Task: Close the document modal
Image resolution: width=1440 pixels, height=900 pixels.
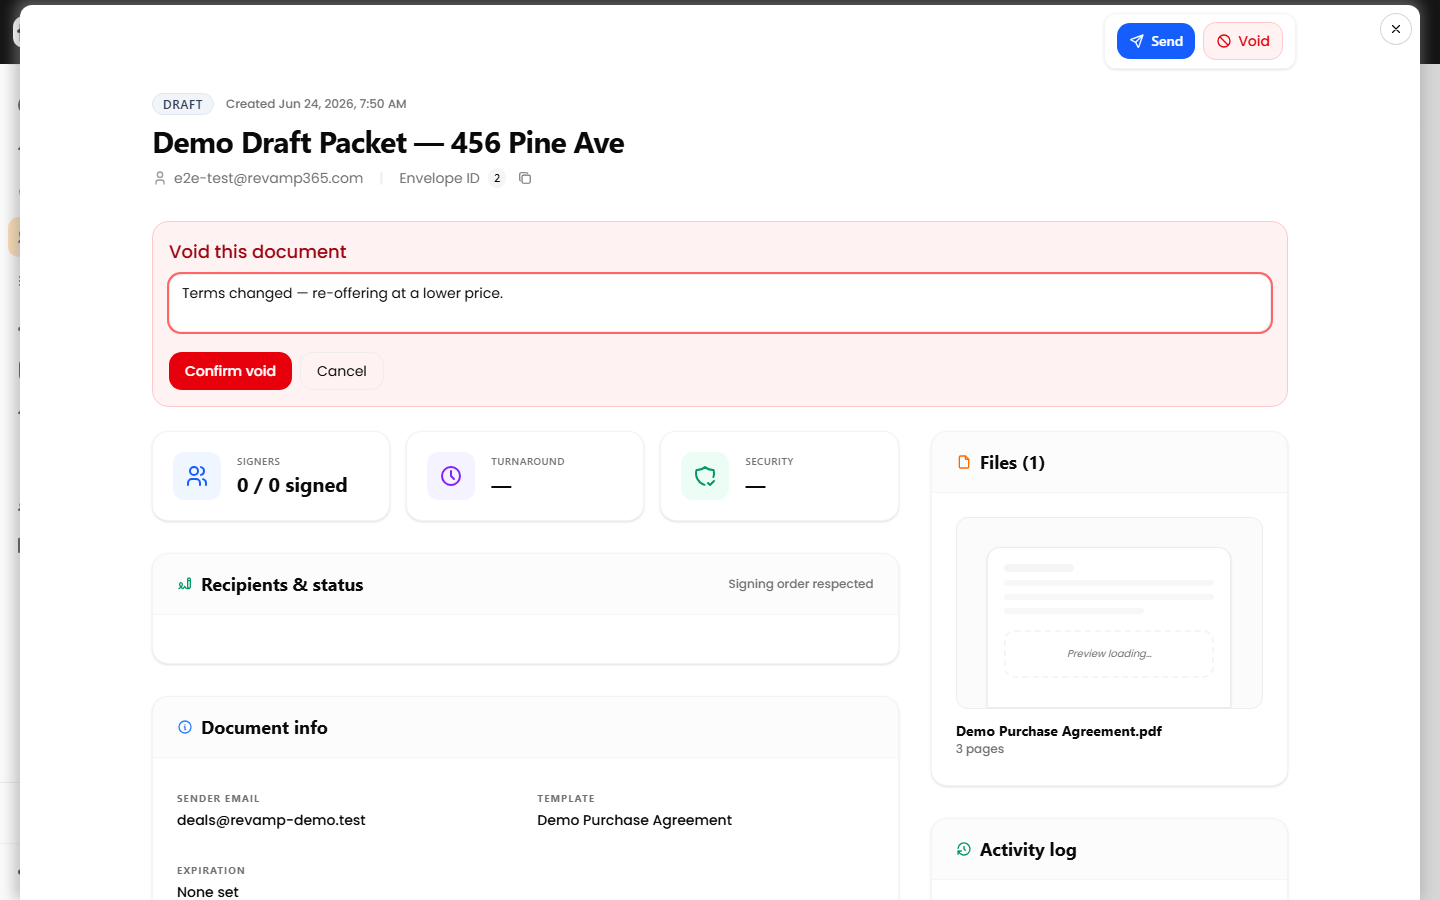Action: 1396,29
